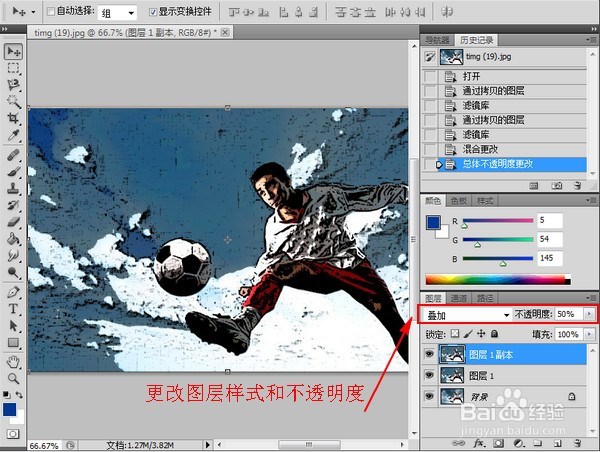Open the 不透明度 slider arrow
600x452 pixels.
589,314
